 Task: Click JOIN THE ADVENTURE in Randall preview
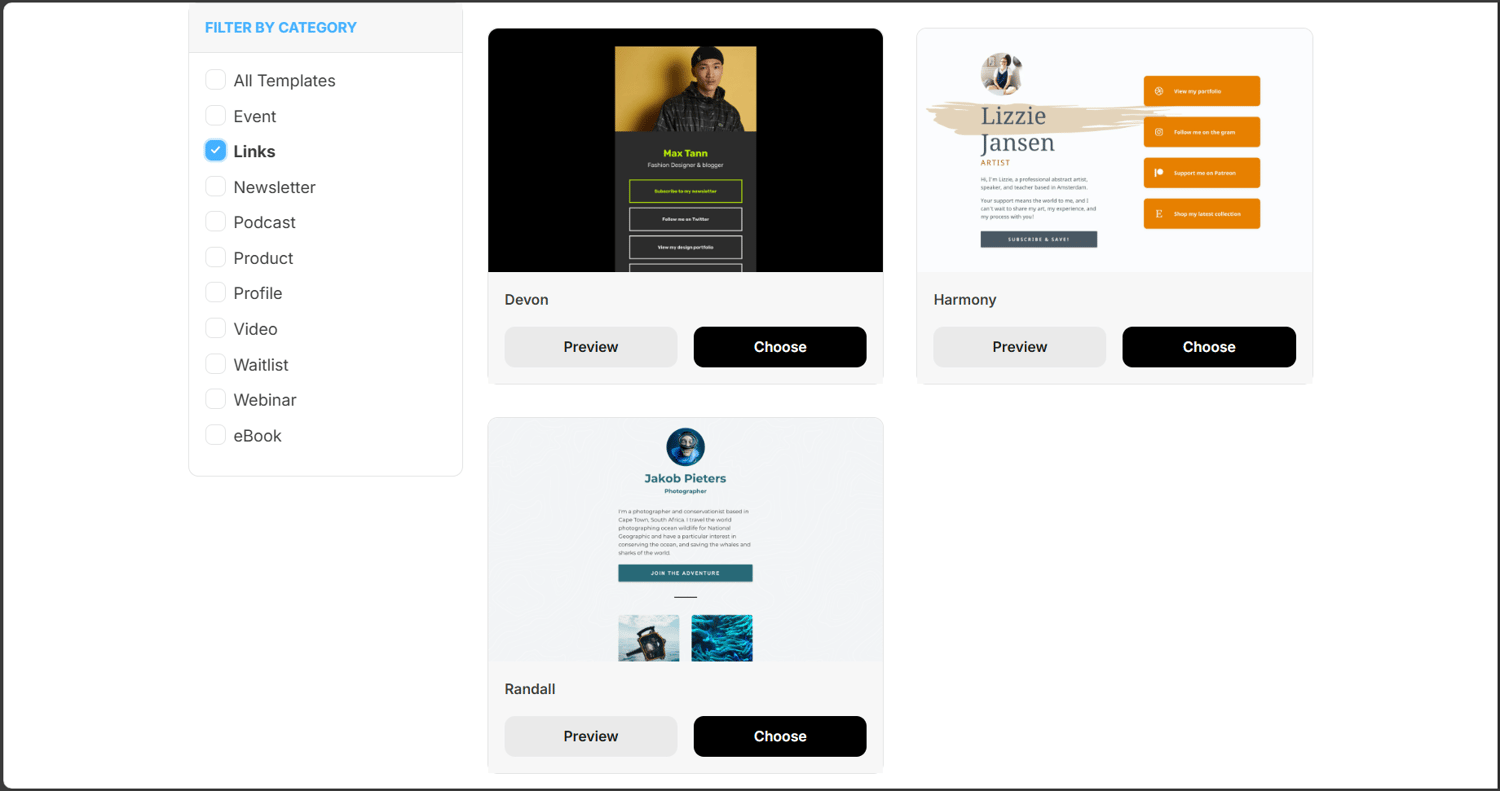coord(684,573)
